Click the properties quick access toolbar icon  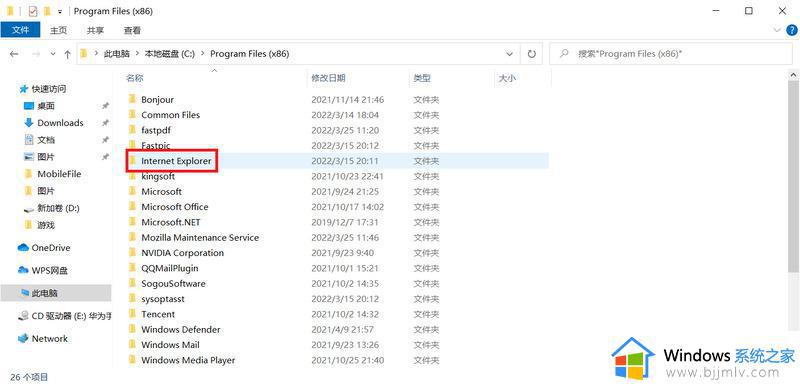33,11
